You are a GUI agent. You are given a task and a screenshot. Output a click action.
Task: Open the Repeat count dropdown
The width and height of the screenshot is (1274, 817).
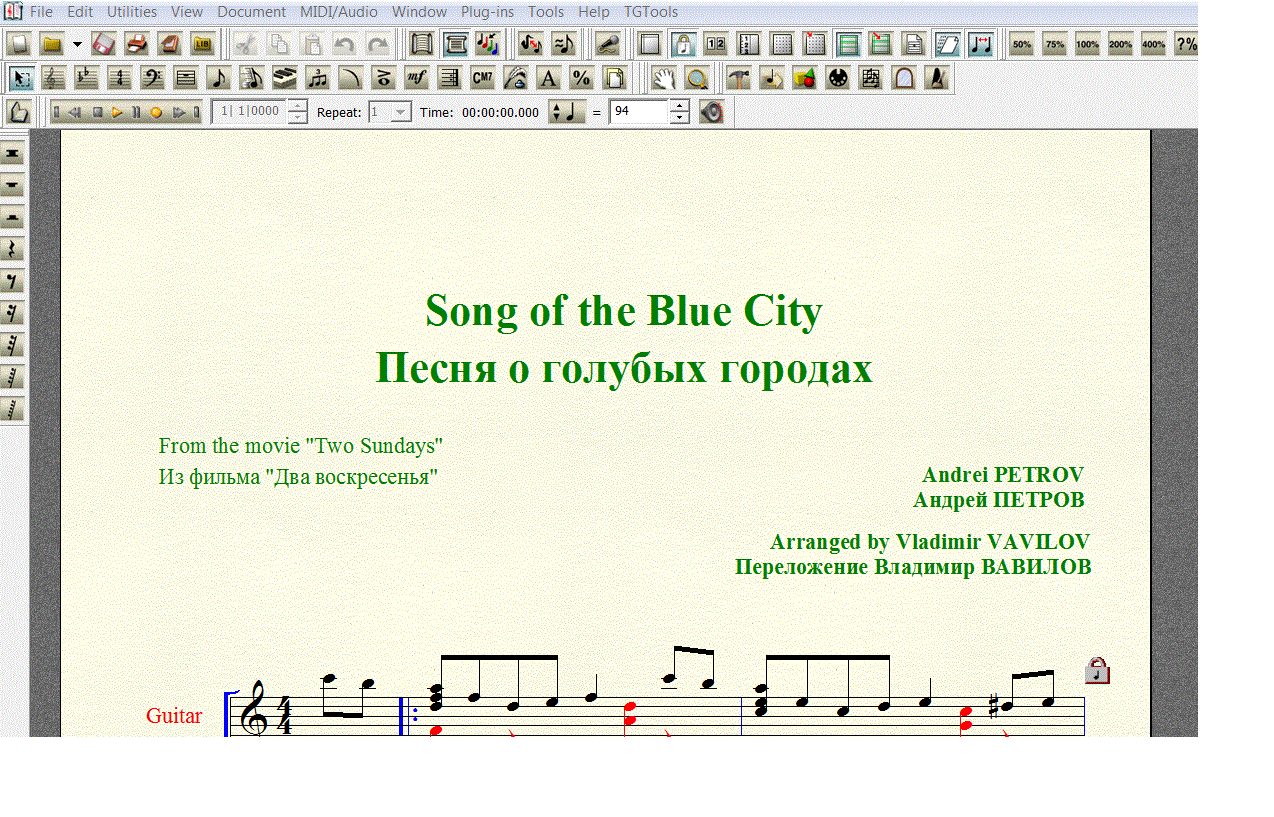[401, 112]
